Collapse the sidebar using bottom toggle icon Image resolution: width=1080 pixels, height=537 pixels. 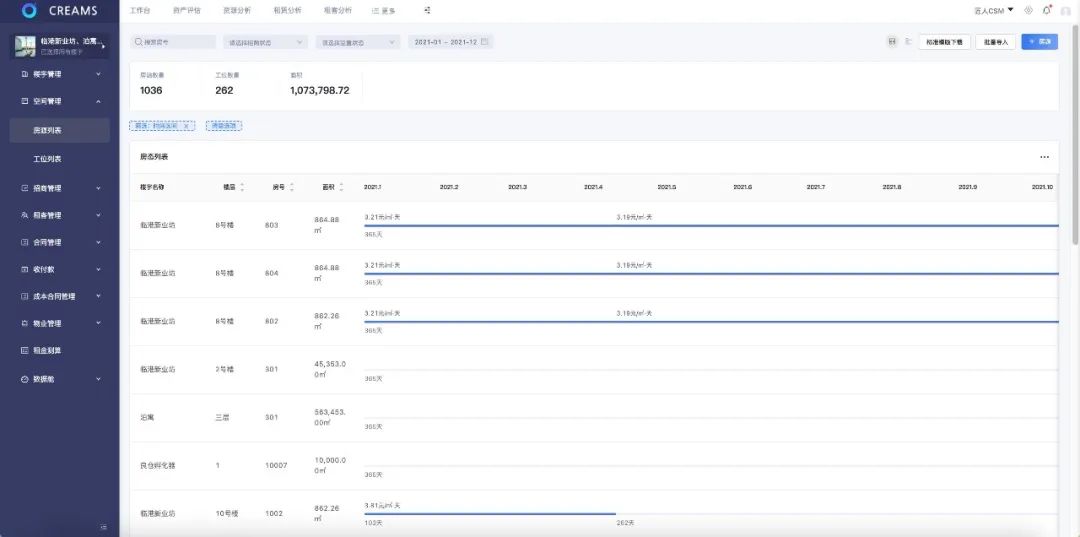pyautogui.click(x=103, y=527)
